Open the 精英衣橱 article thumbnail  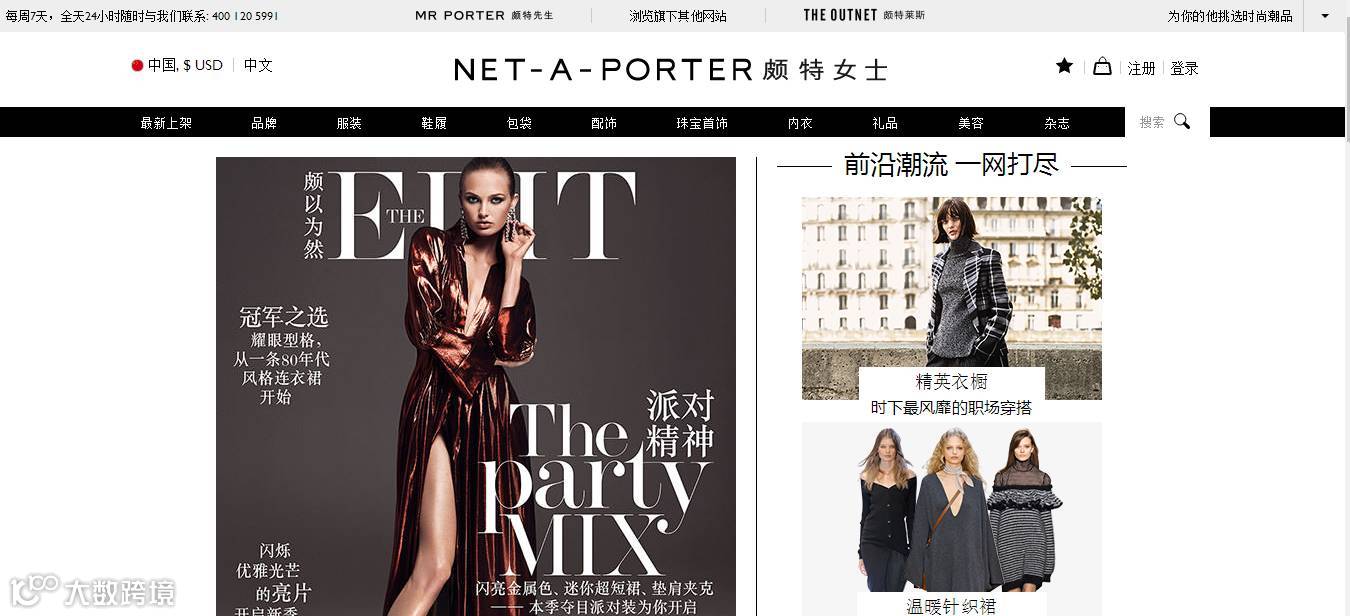point(952,298)
